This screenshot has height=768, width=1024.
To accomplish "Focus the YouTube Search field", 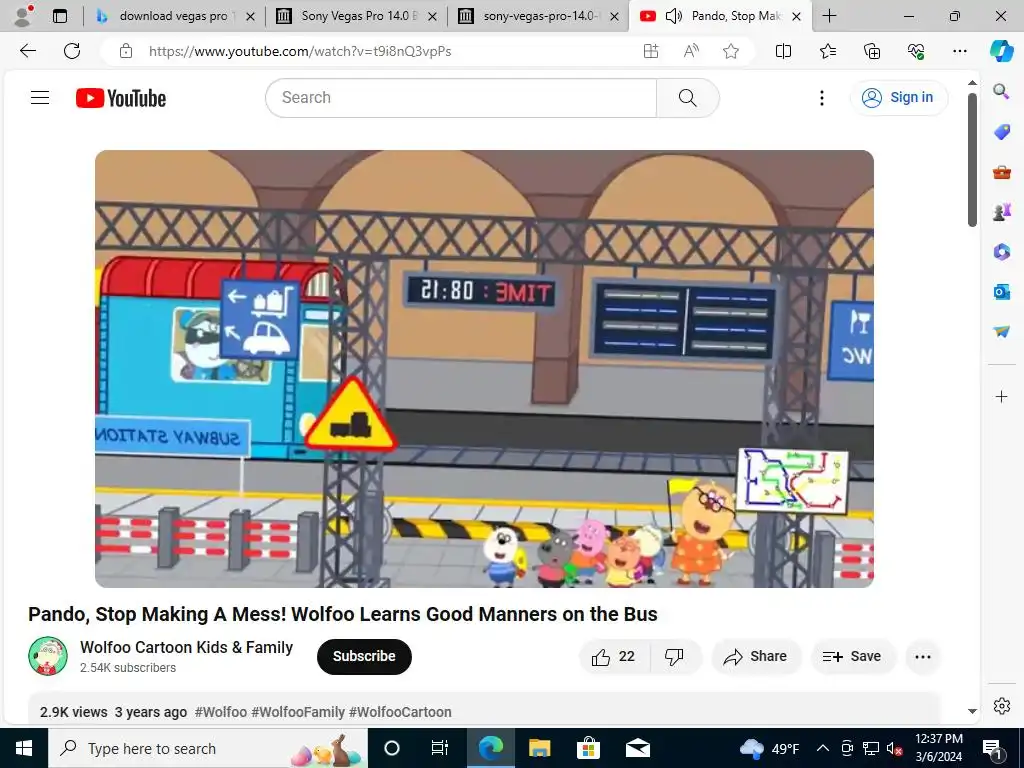I will point(461,98).
